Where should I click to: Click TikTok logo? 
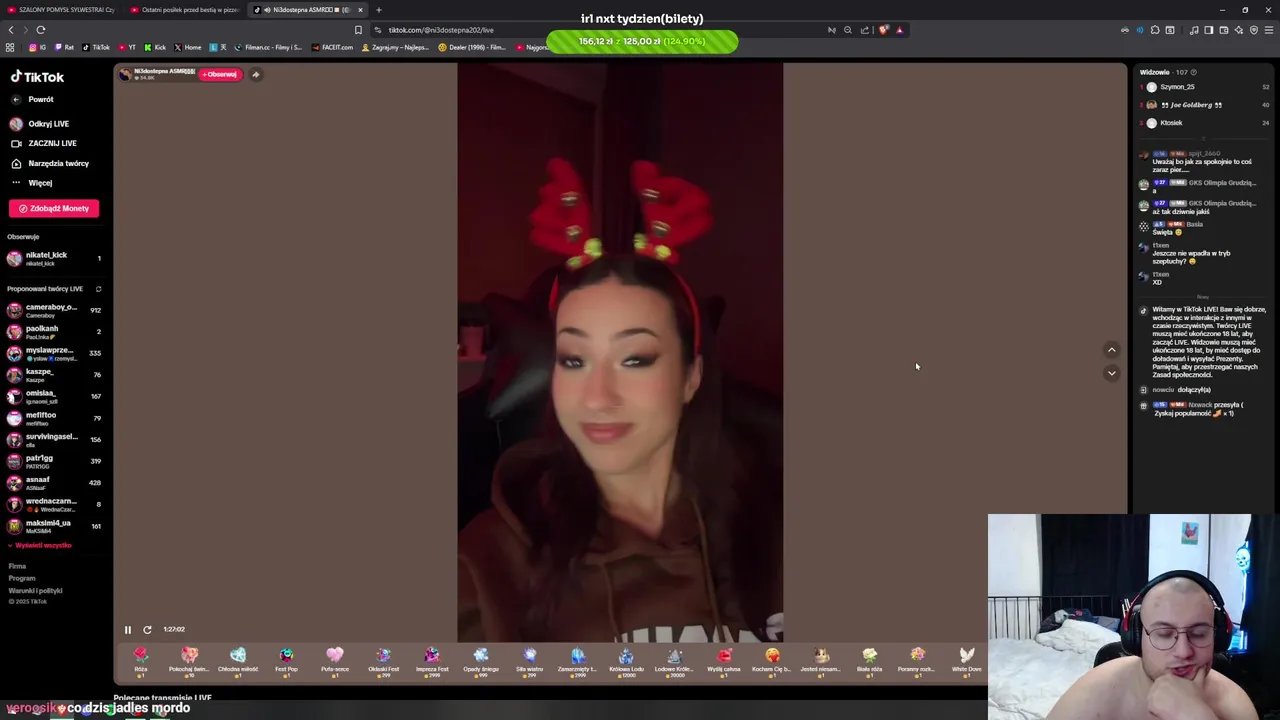pos(37,77)
